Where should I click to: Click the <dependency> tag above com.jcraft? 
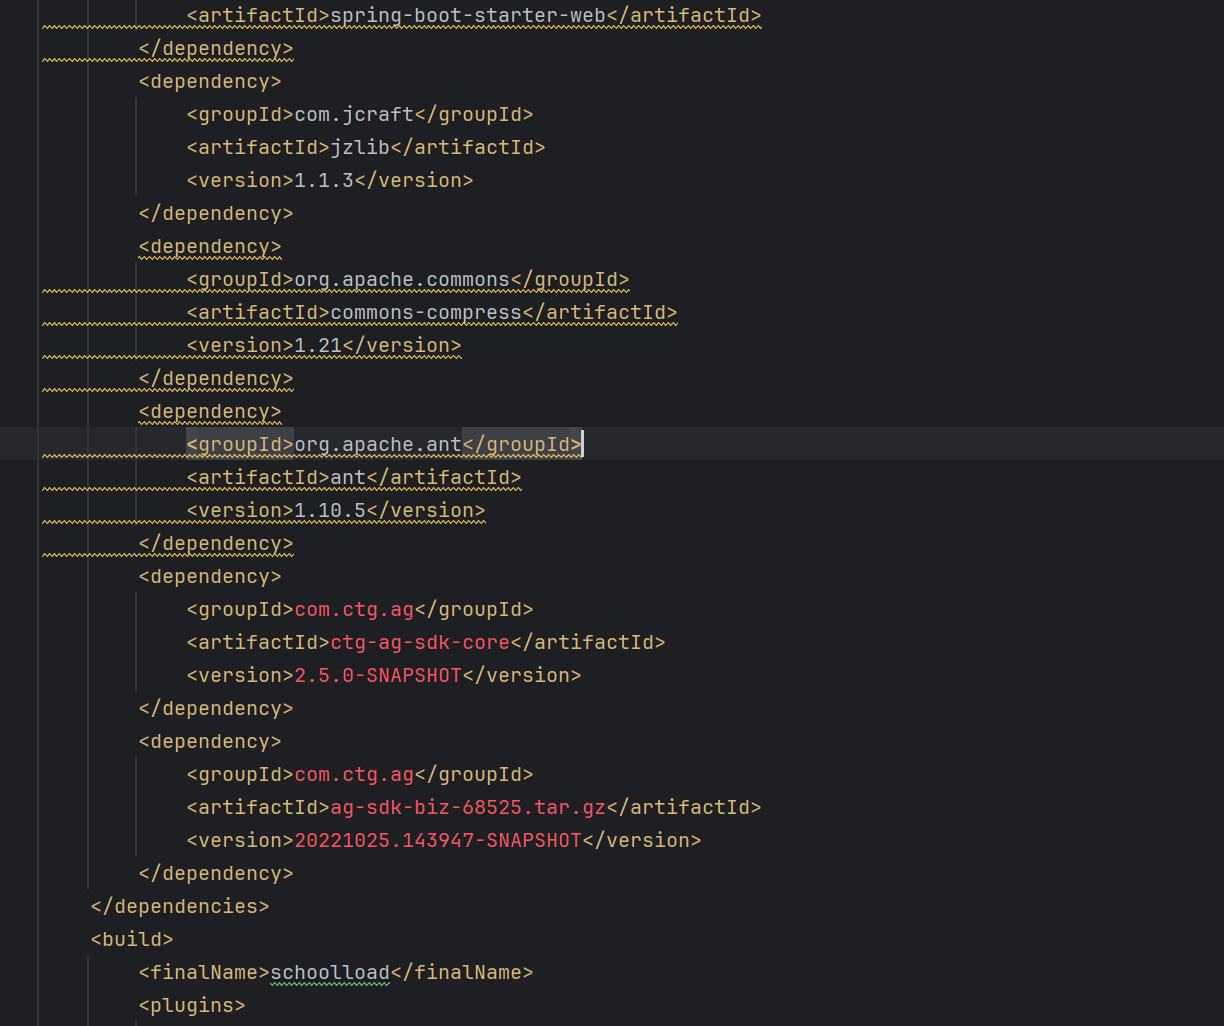[210, 81]
